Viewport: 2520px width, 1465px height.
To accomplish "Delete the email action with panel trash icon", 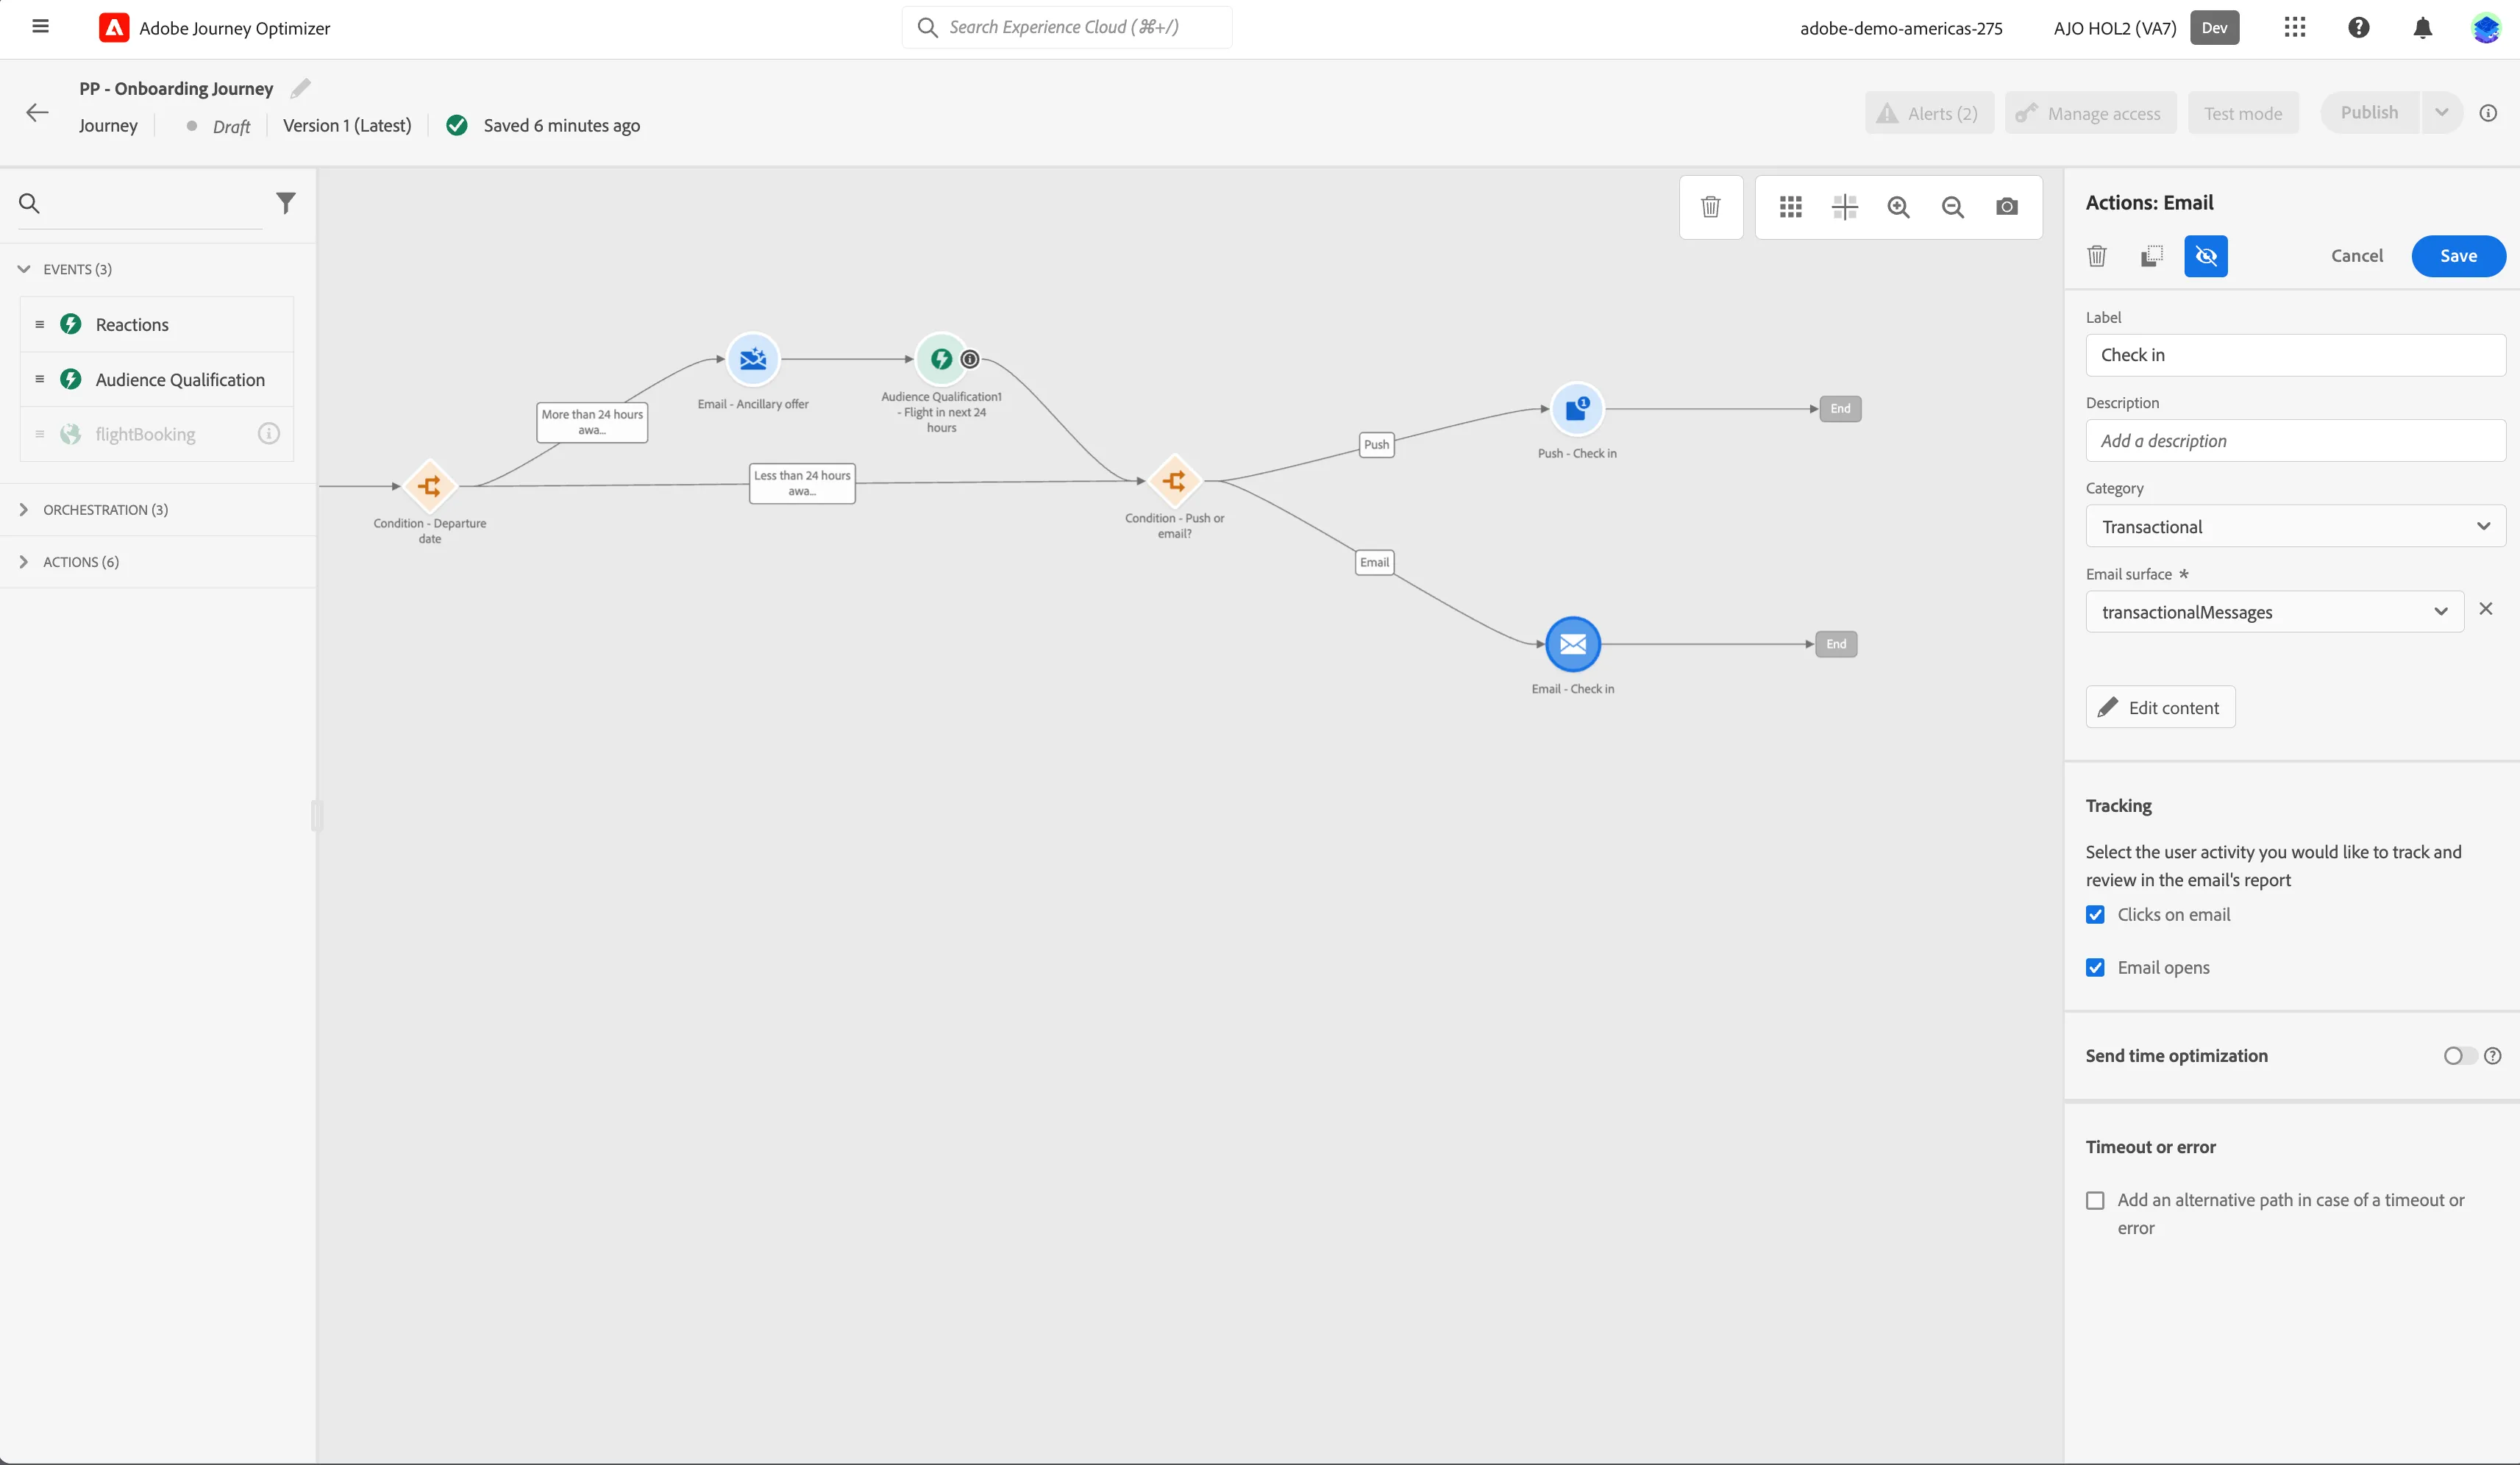I will coord(2097,256).
